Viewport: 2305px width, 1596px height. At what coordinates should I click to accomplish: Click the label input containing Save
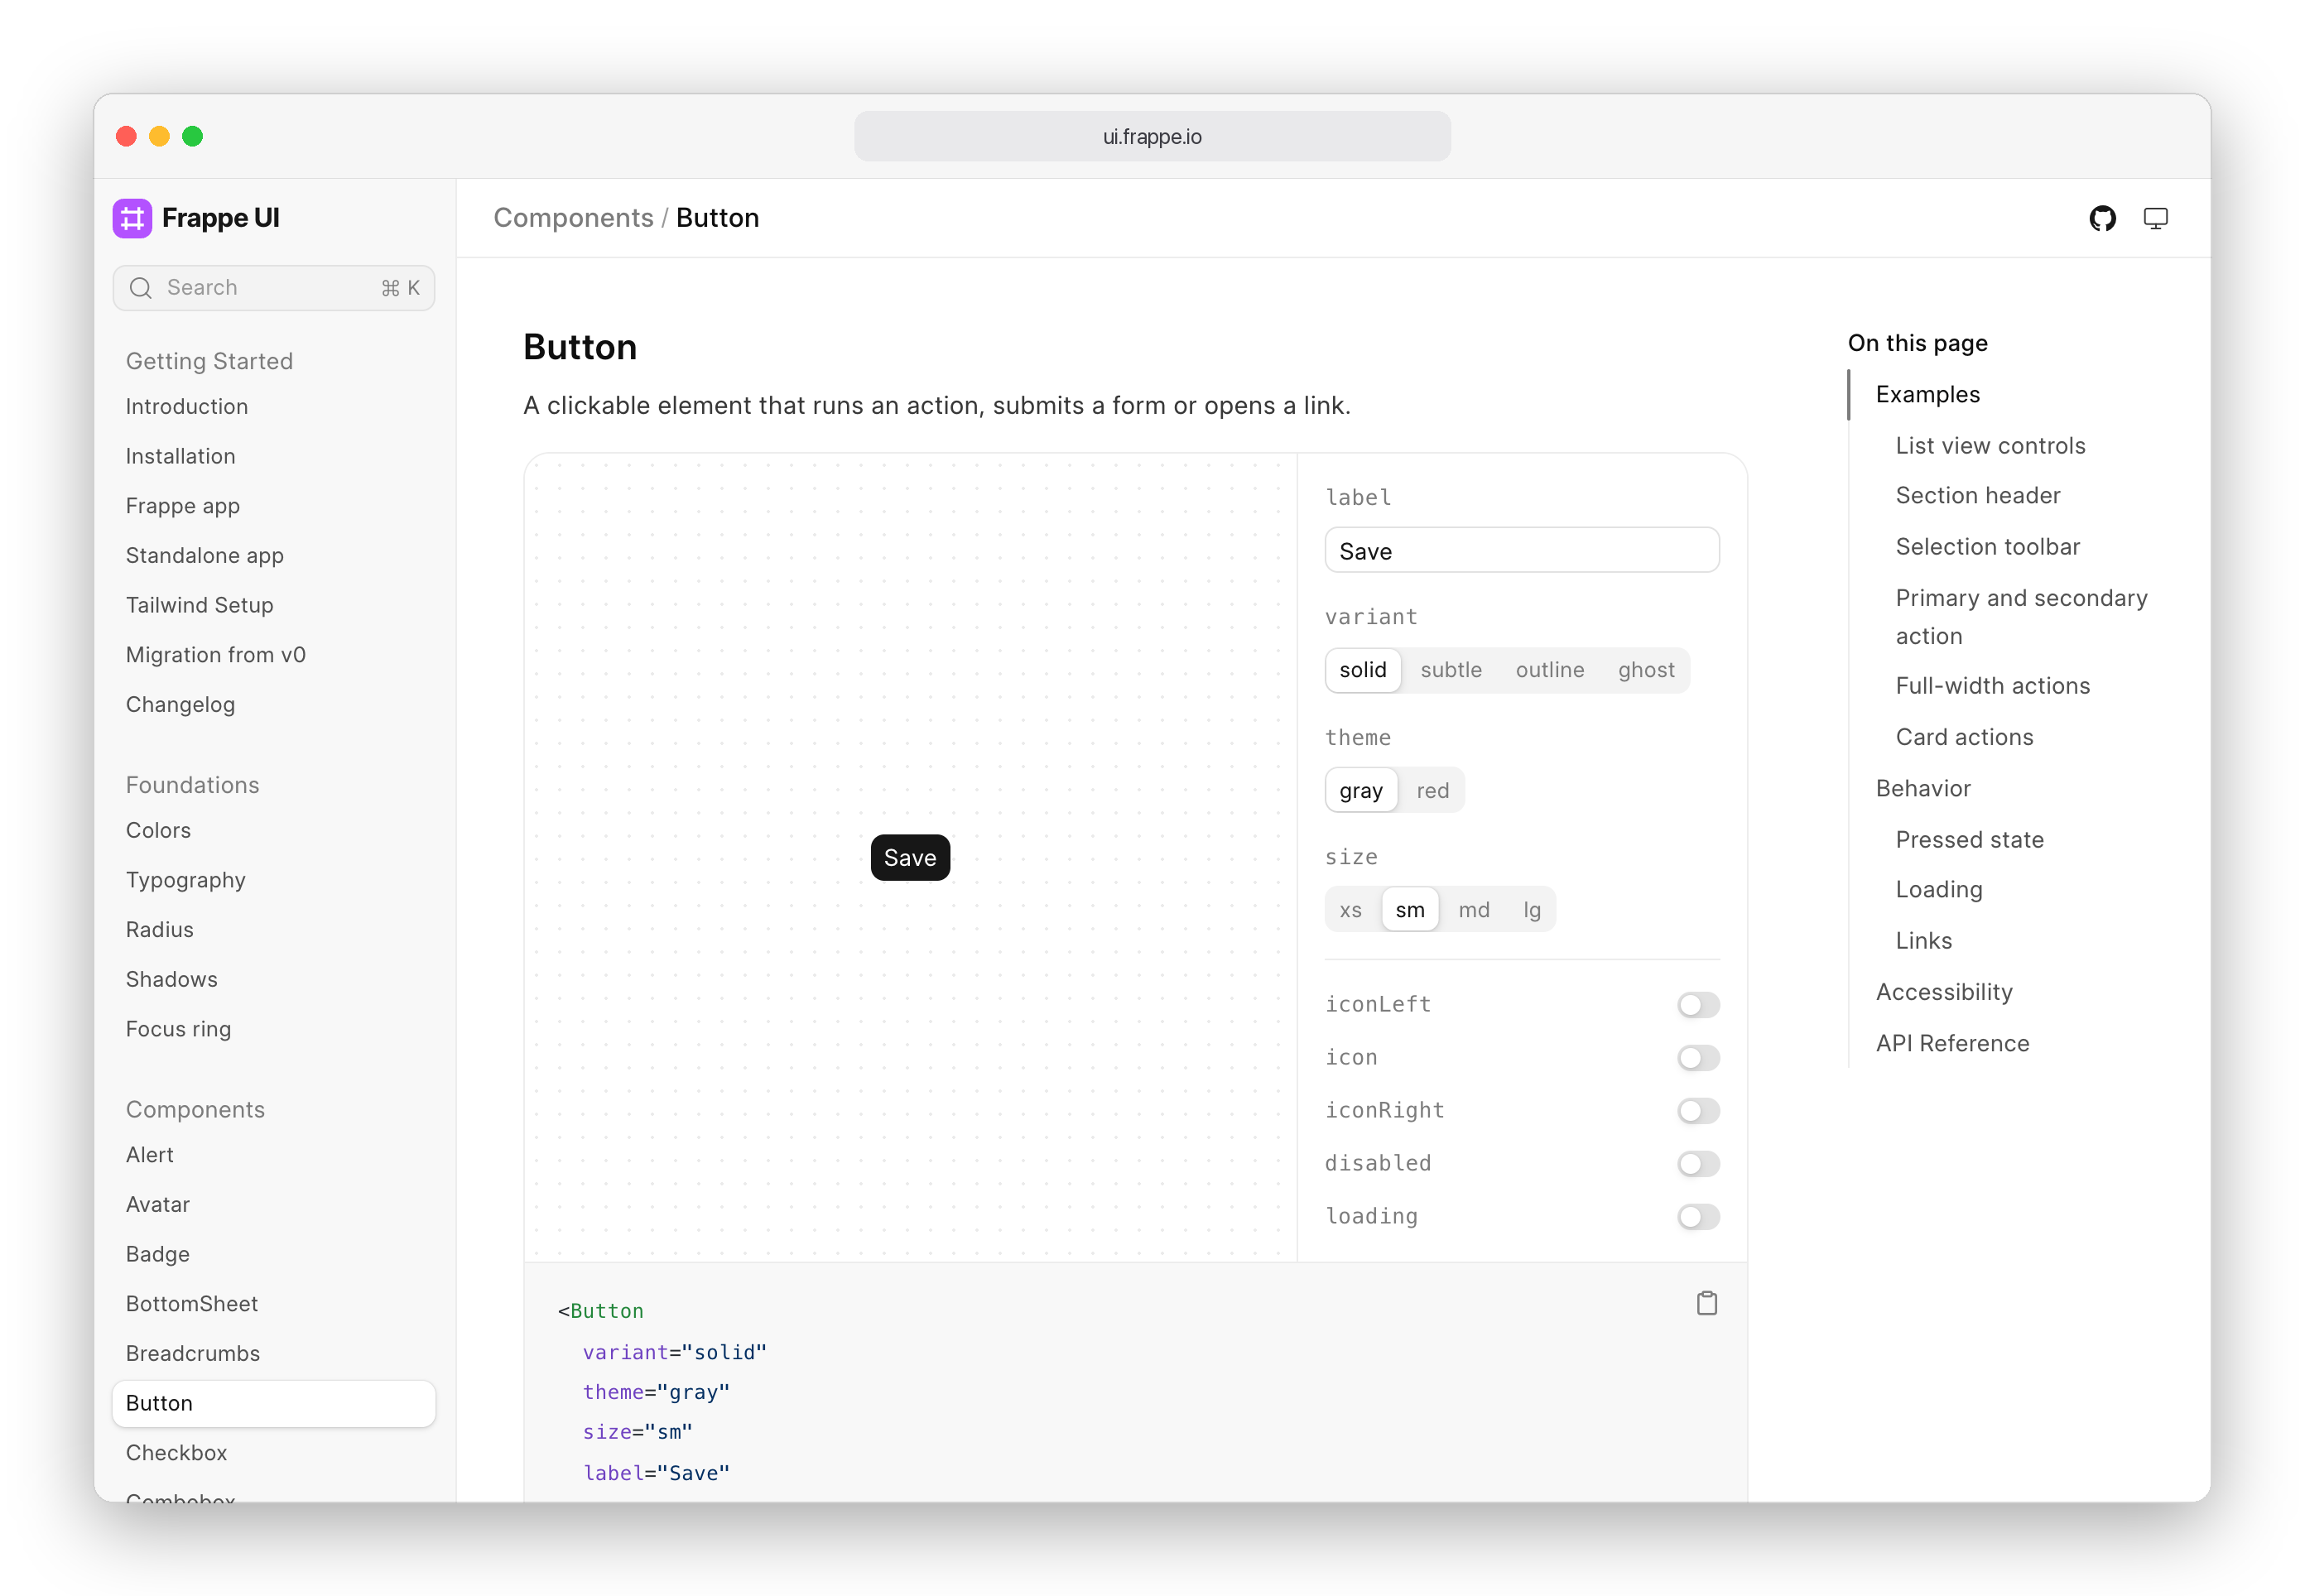tap(1521, 550)
